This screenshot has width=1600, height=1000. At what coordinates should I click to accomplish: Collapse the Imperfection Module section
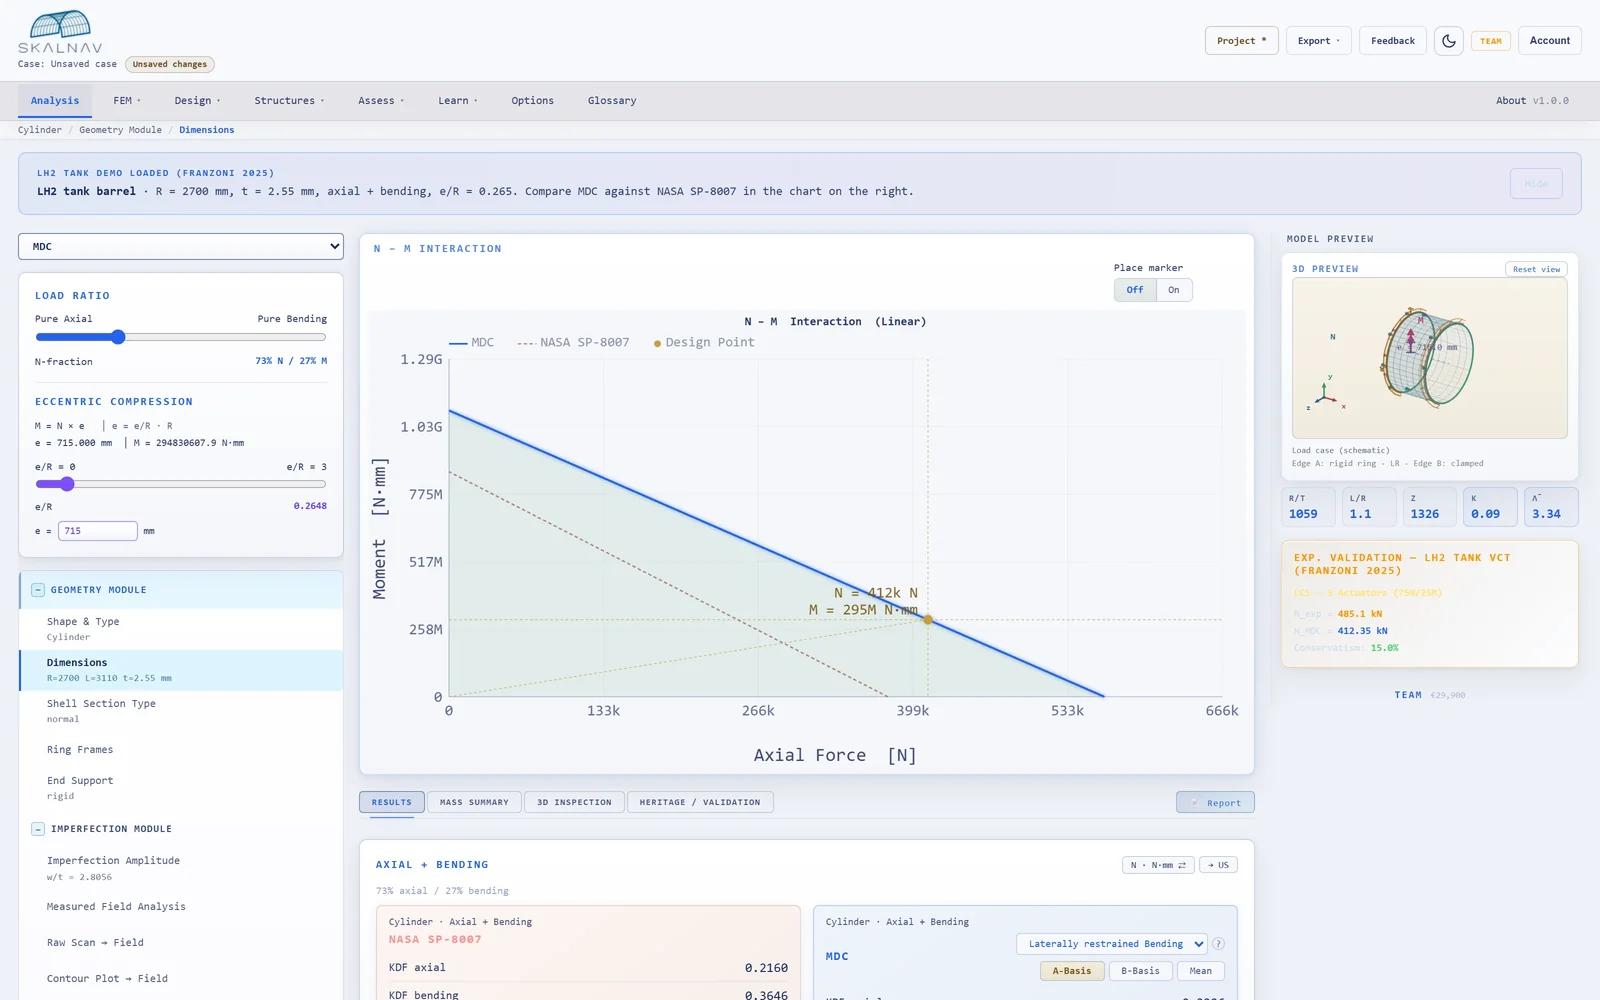point(38,829)
